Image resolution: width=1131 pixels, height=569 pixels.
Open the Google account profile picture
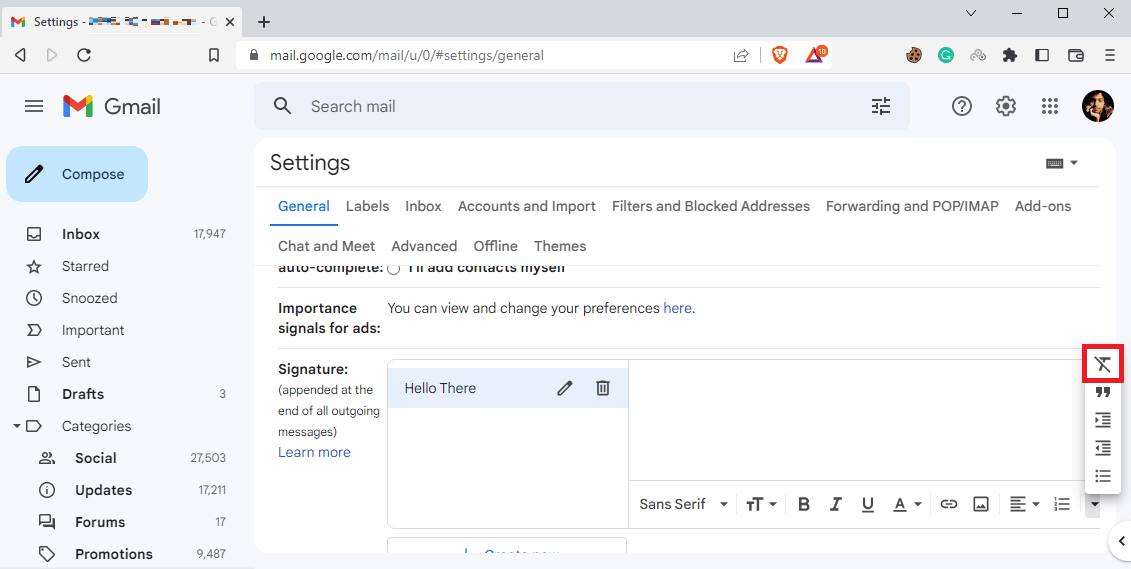(1097, 106)
